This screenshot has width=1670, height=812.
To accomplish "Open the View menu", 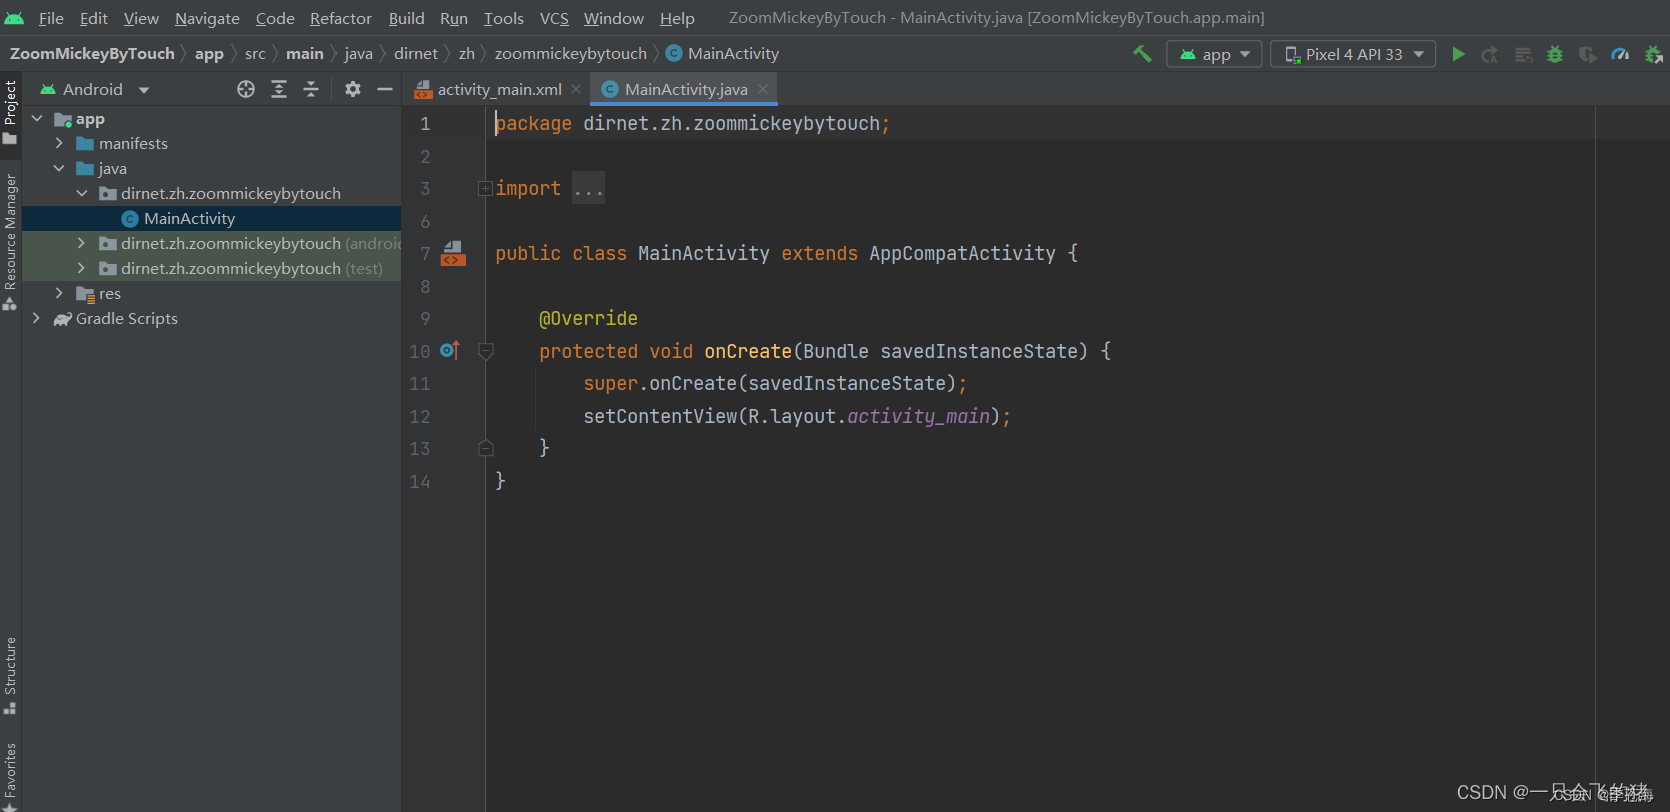I will tap(141, 18).
